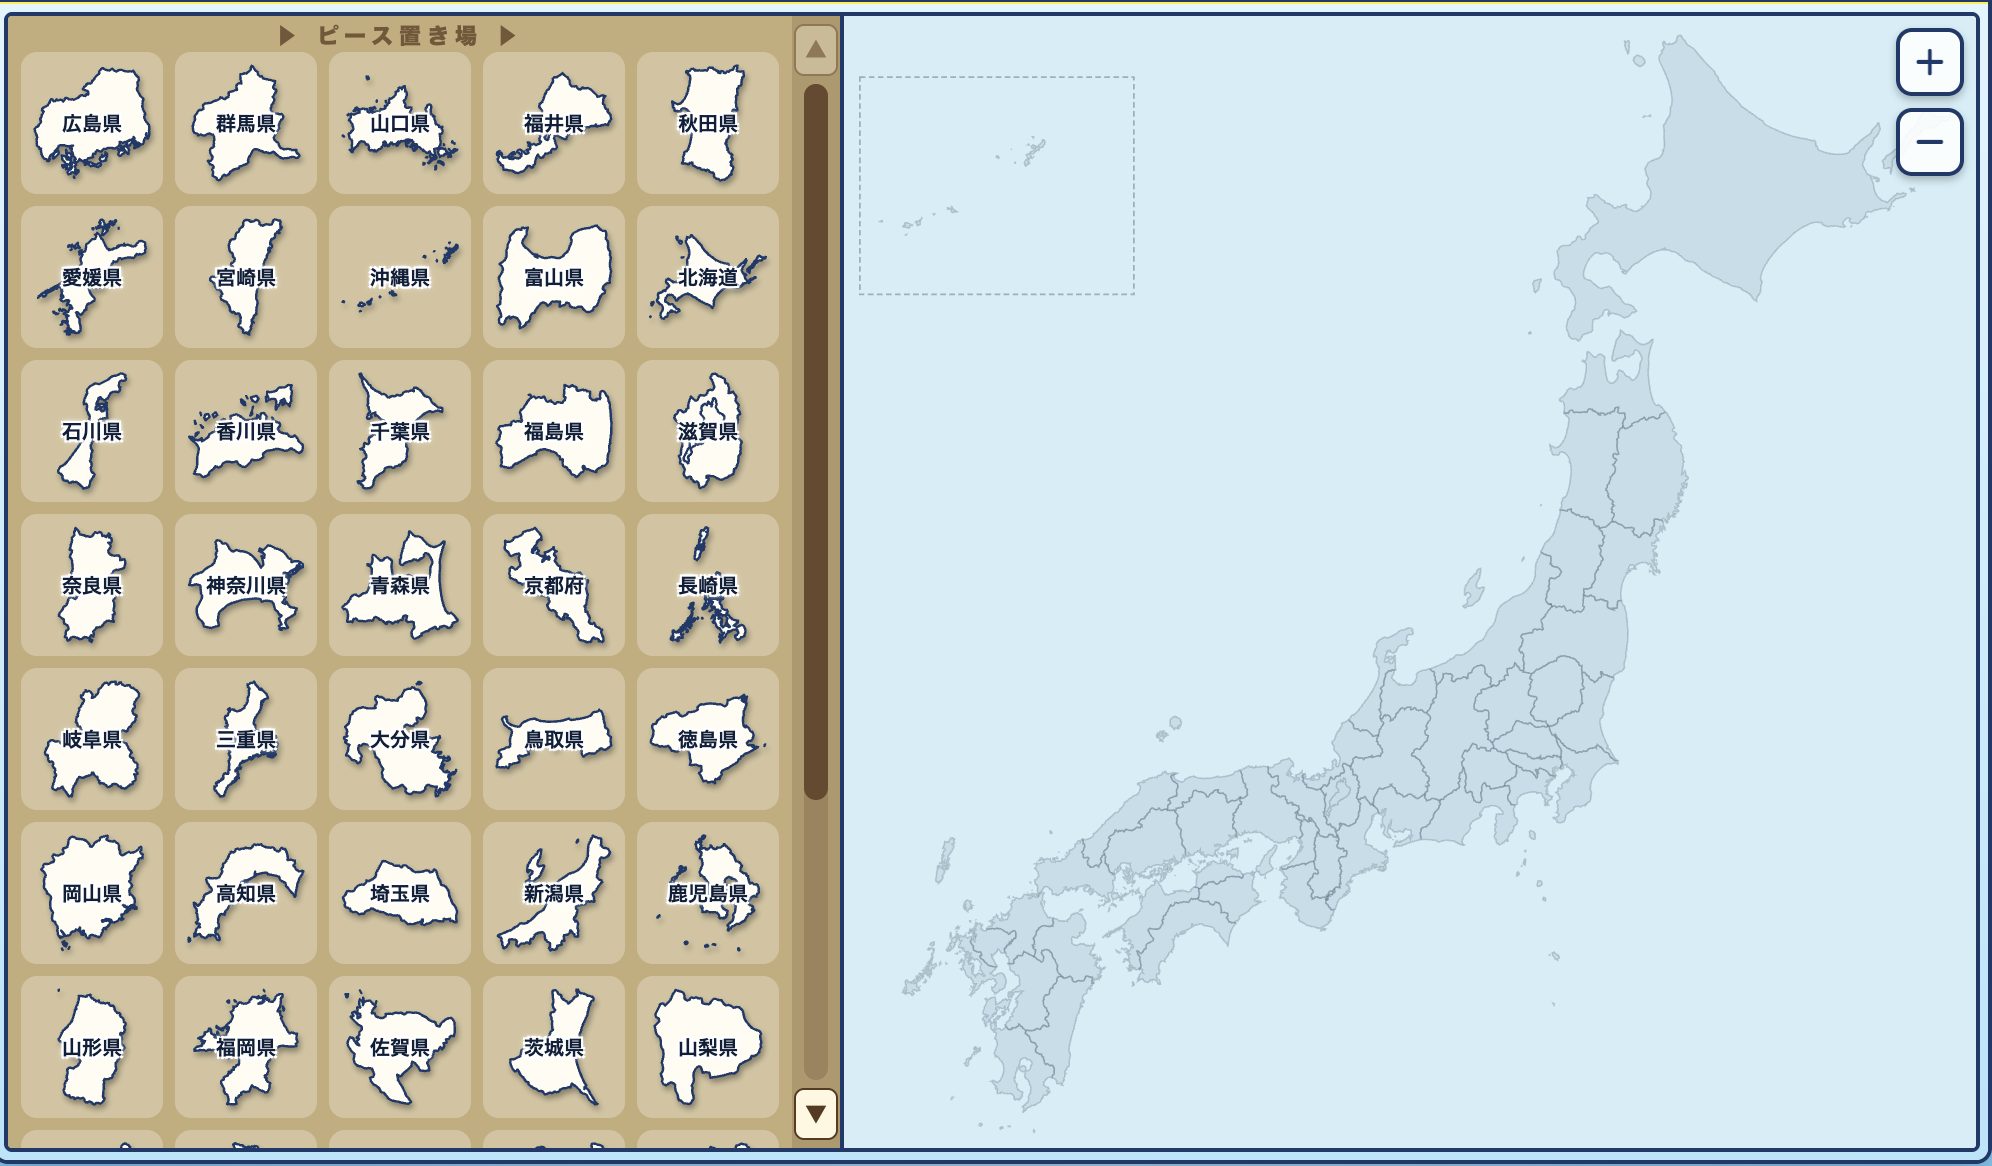Pick the 埼玉県 piece

[400, 893]
